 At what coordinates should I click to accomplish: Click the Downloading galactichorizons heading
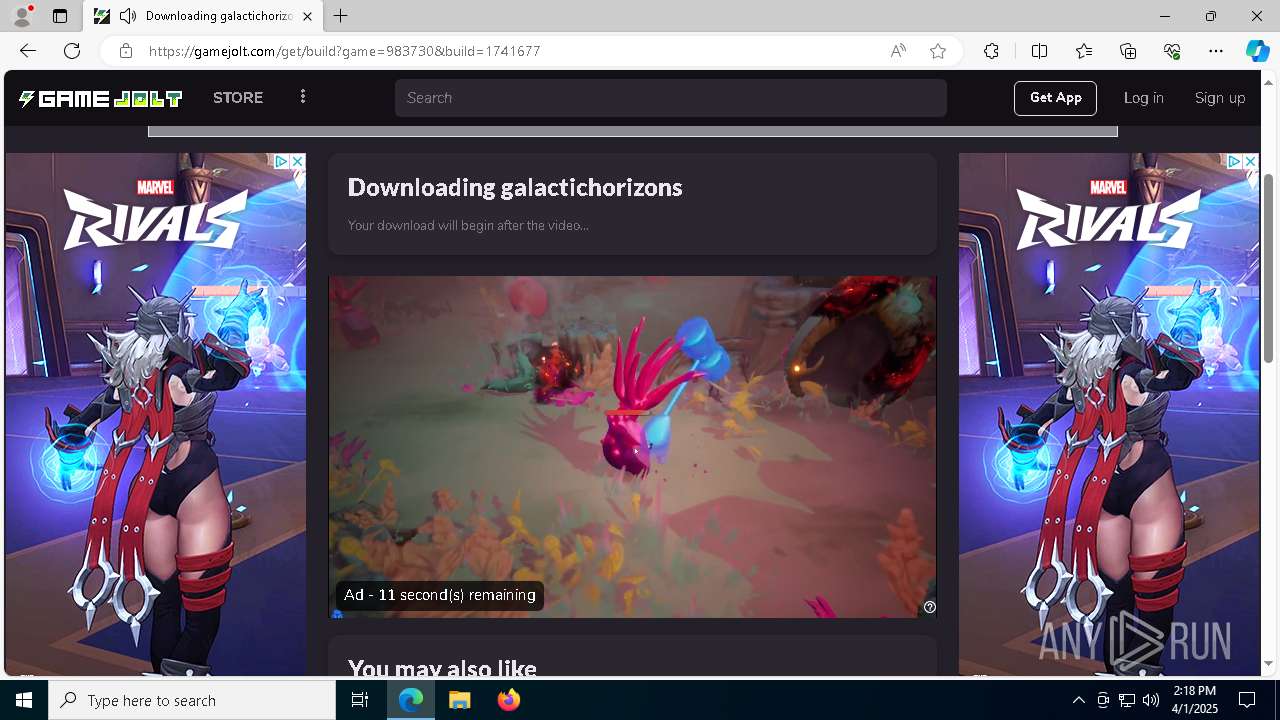click(515, 187)
